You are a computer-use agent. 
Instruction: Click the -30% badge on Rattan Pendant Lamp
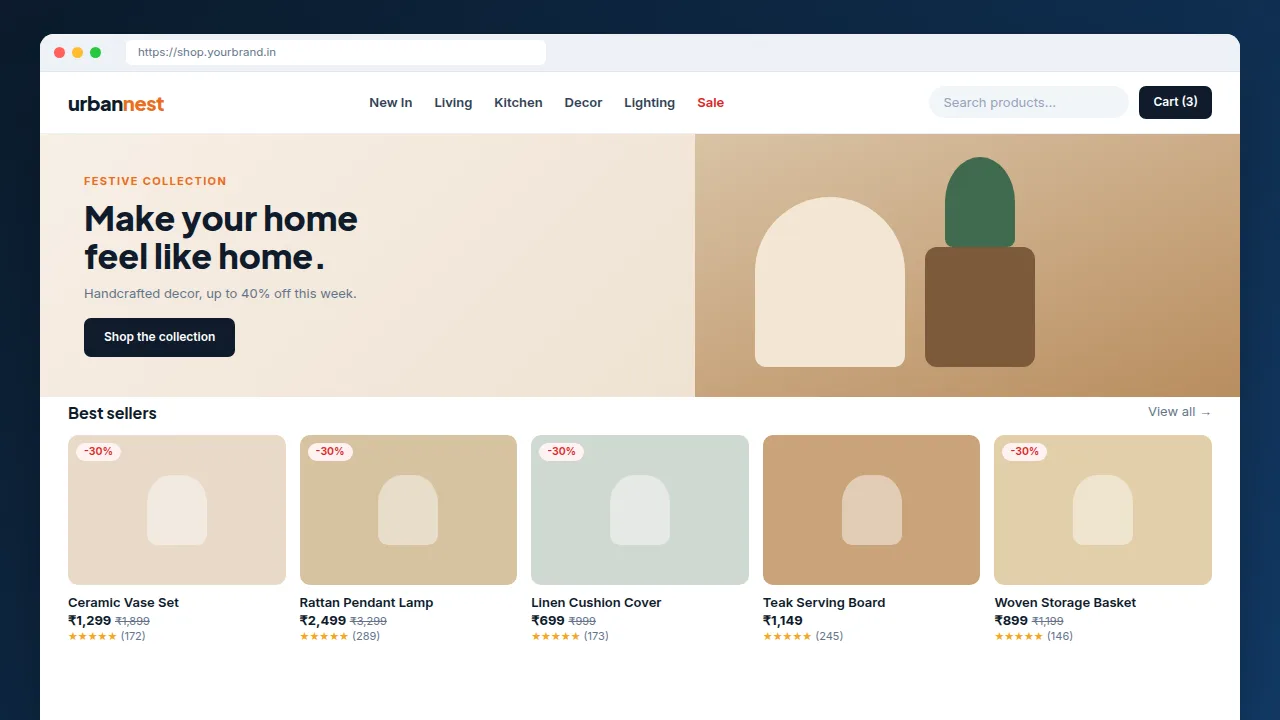coord(330,452)
